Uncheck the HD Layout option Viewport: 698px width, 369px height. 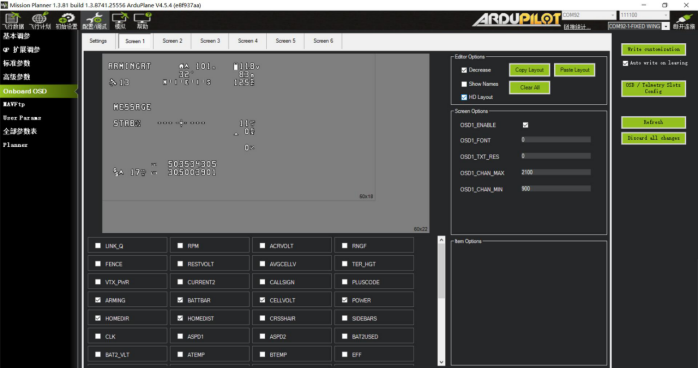464,97
